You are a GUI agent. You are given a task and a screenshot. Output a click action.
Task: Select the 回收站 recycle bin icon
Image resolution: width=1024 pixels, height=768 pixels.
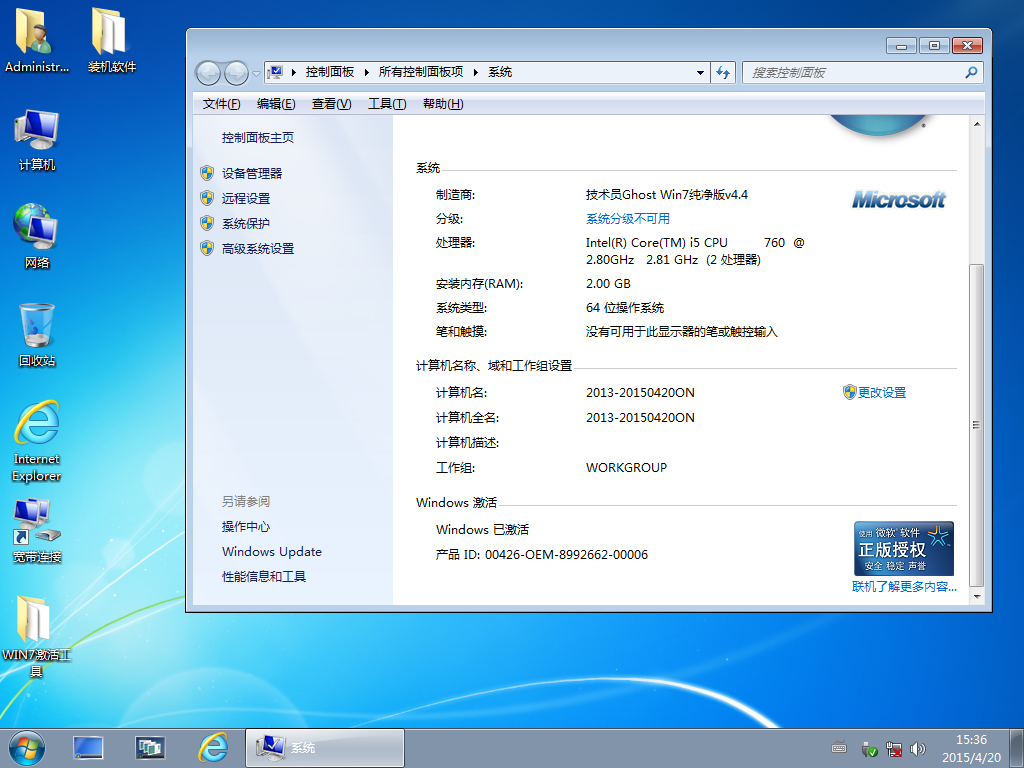click(x=37, y=335)
